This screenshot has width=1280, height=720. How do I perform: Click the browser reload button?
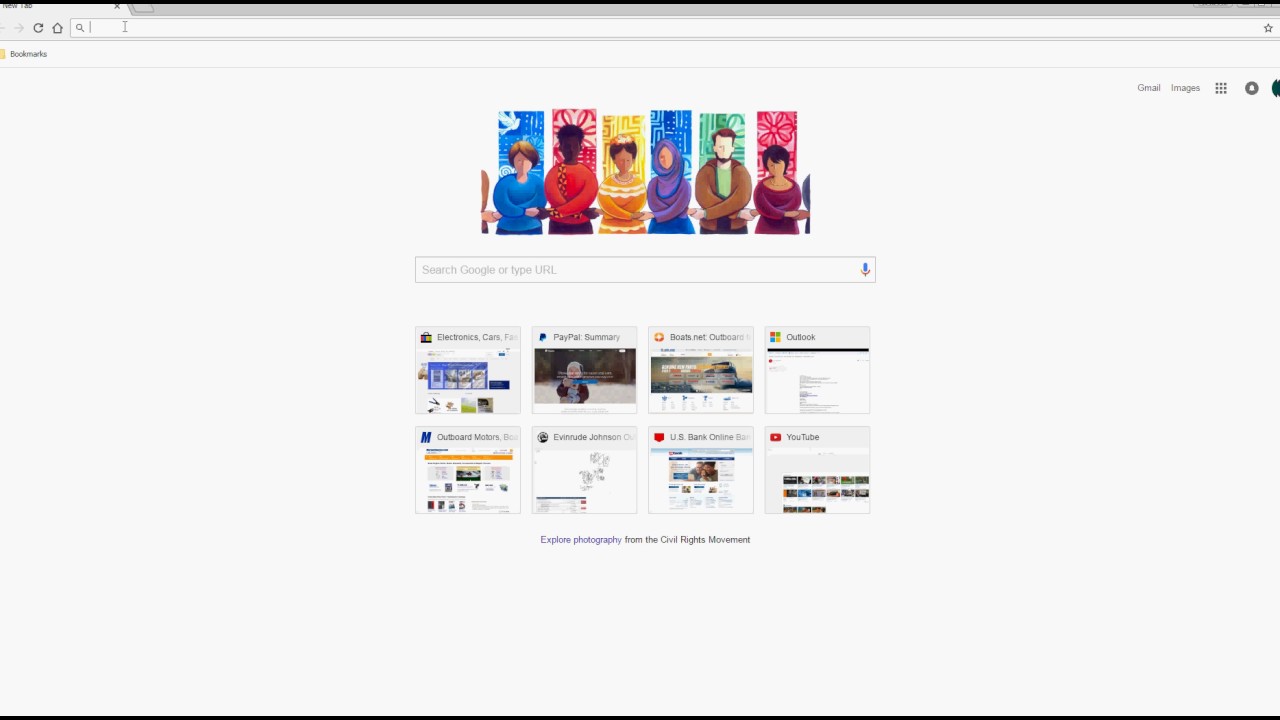(x=38, y=28)
